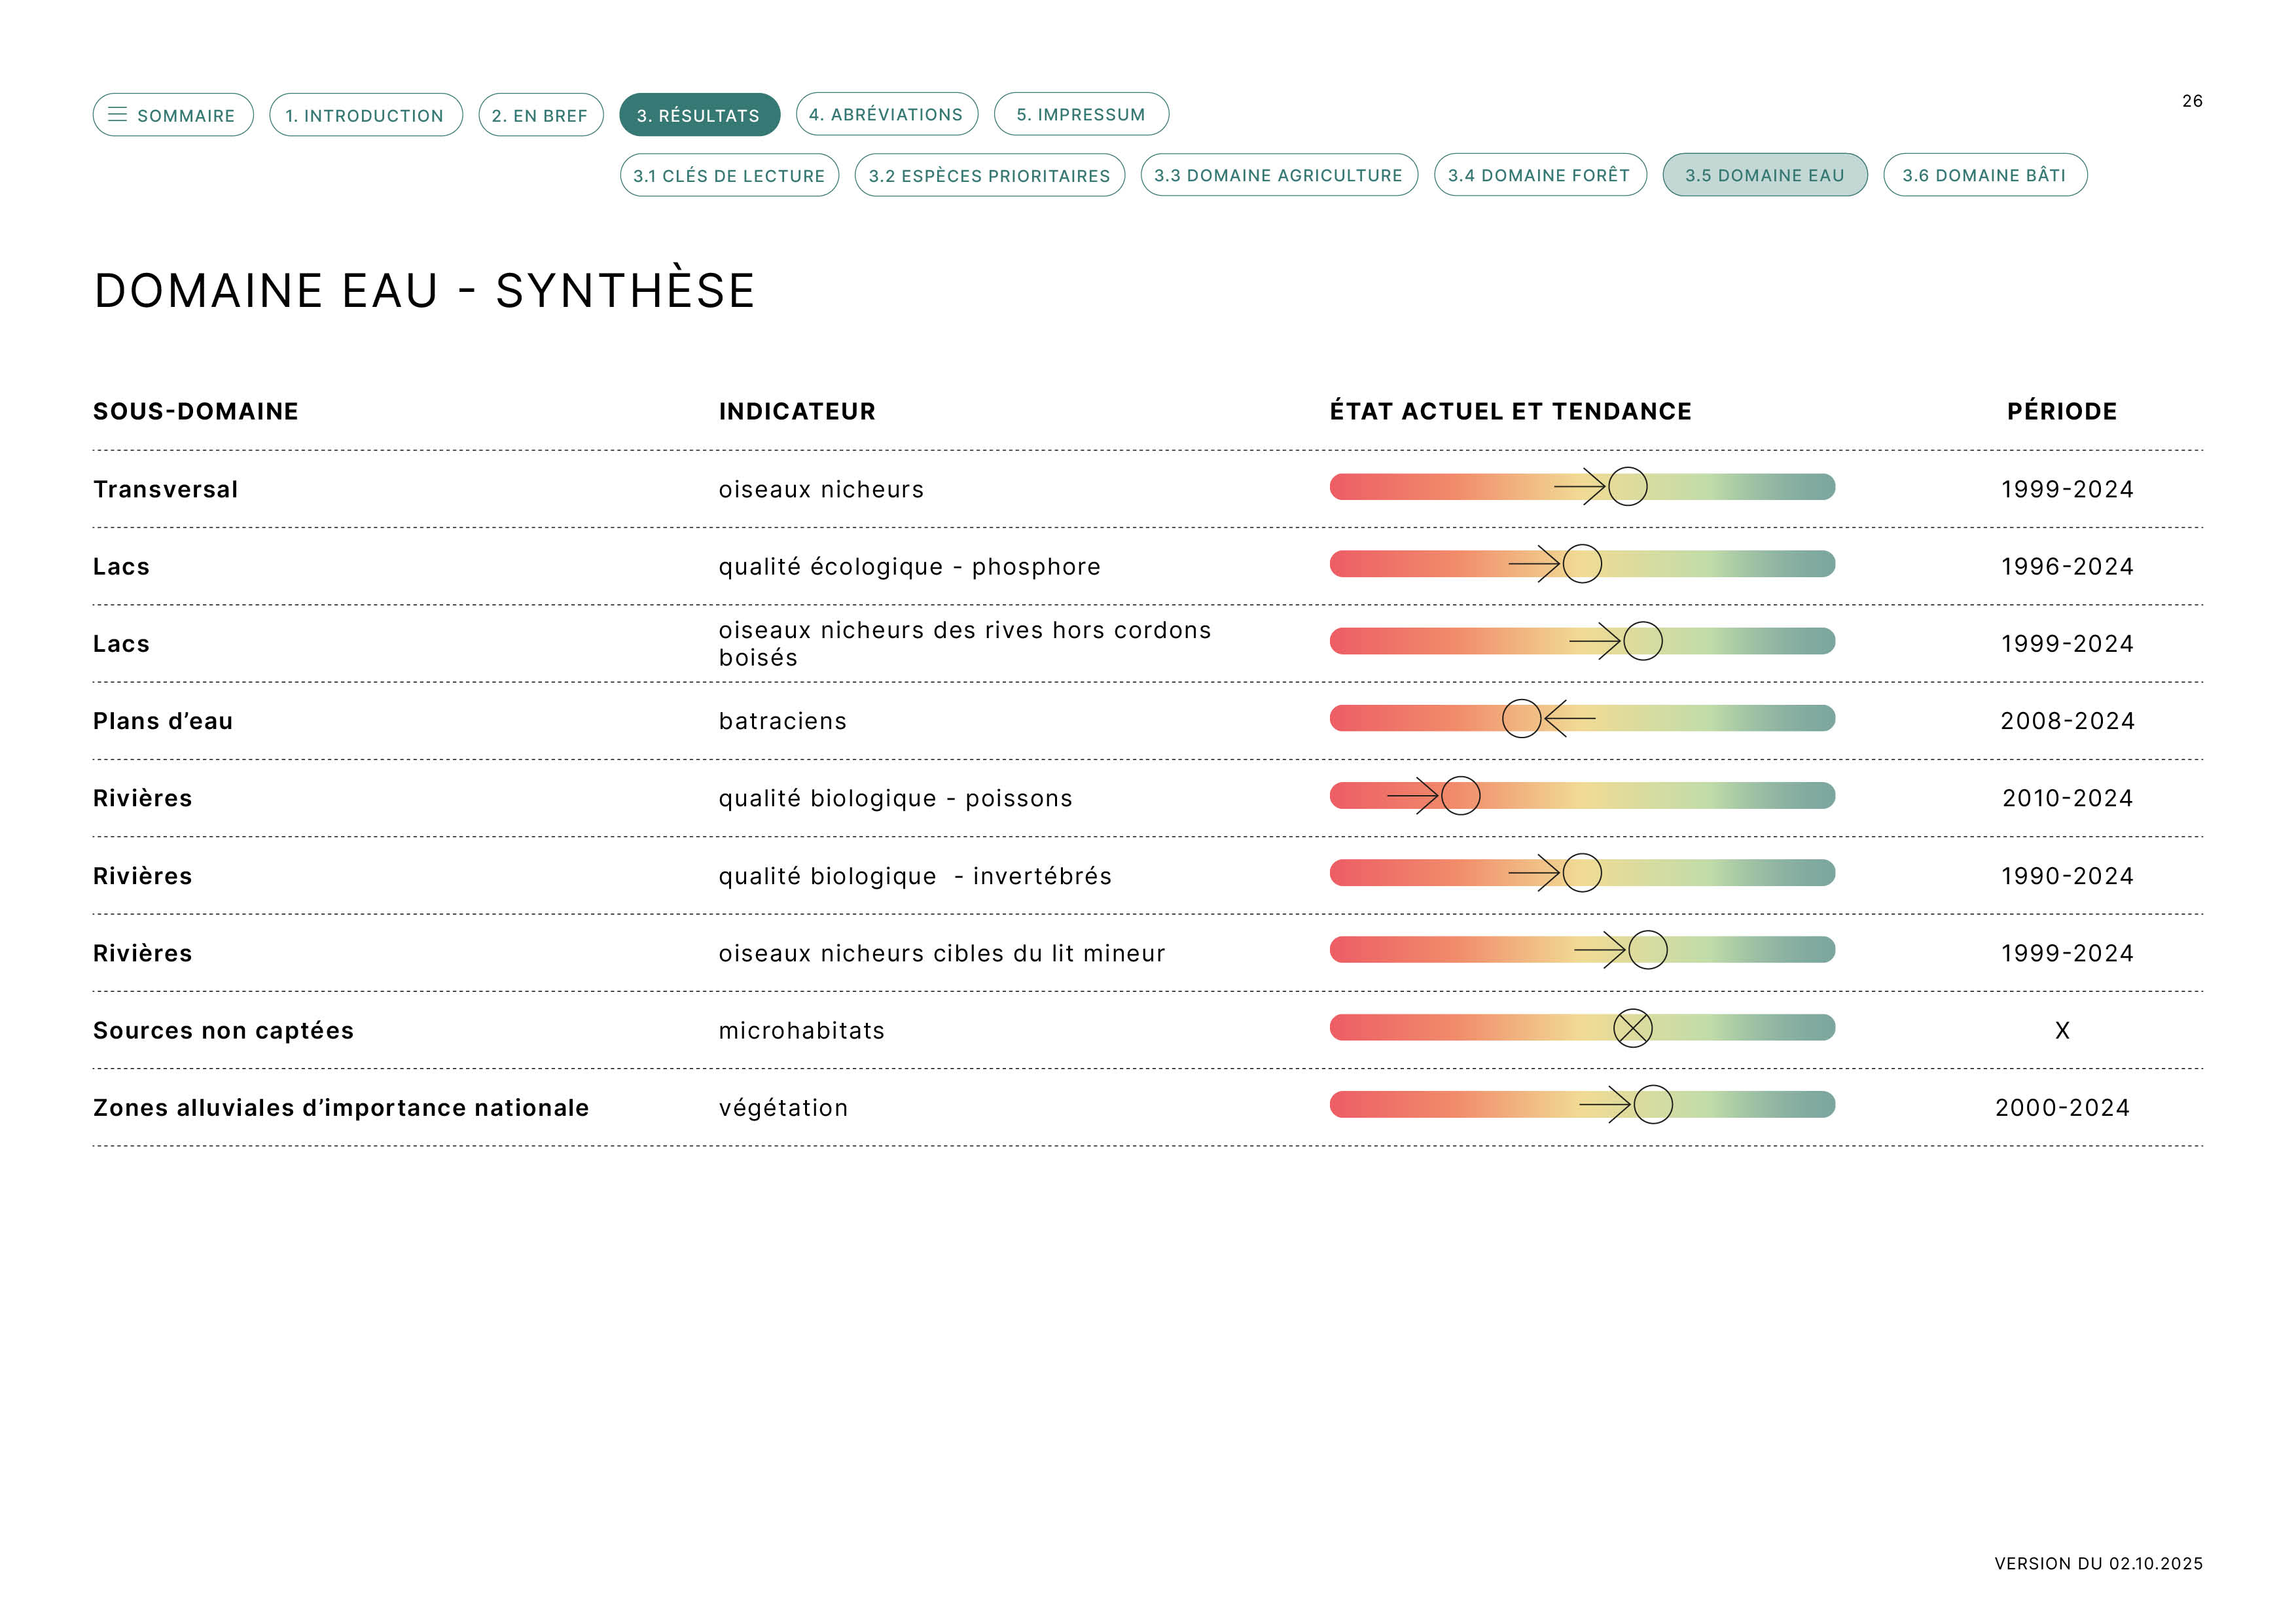Click the crossed circle on microhabitats gauge
The width and height of the screenshot is (2296, 1623).
tap(1632, 1028)
